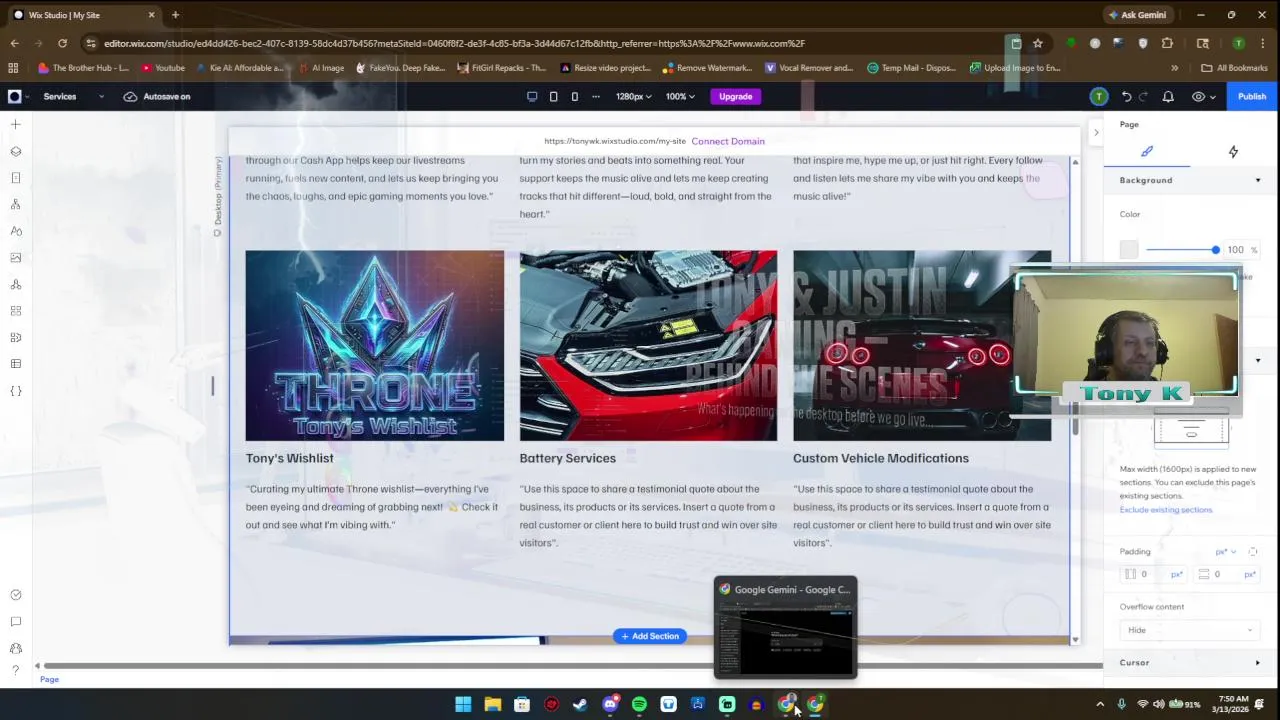Image resolution: width=1280 pixels, height=720 pixels.
Task: Collapse the Background section
Action: tap(1258, 180)
